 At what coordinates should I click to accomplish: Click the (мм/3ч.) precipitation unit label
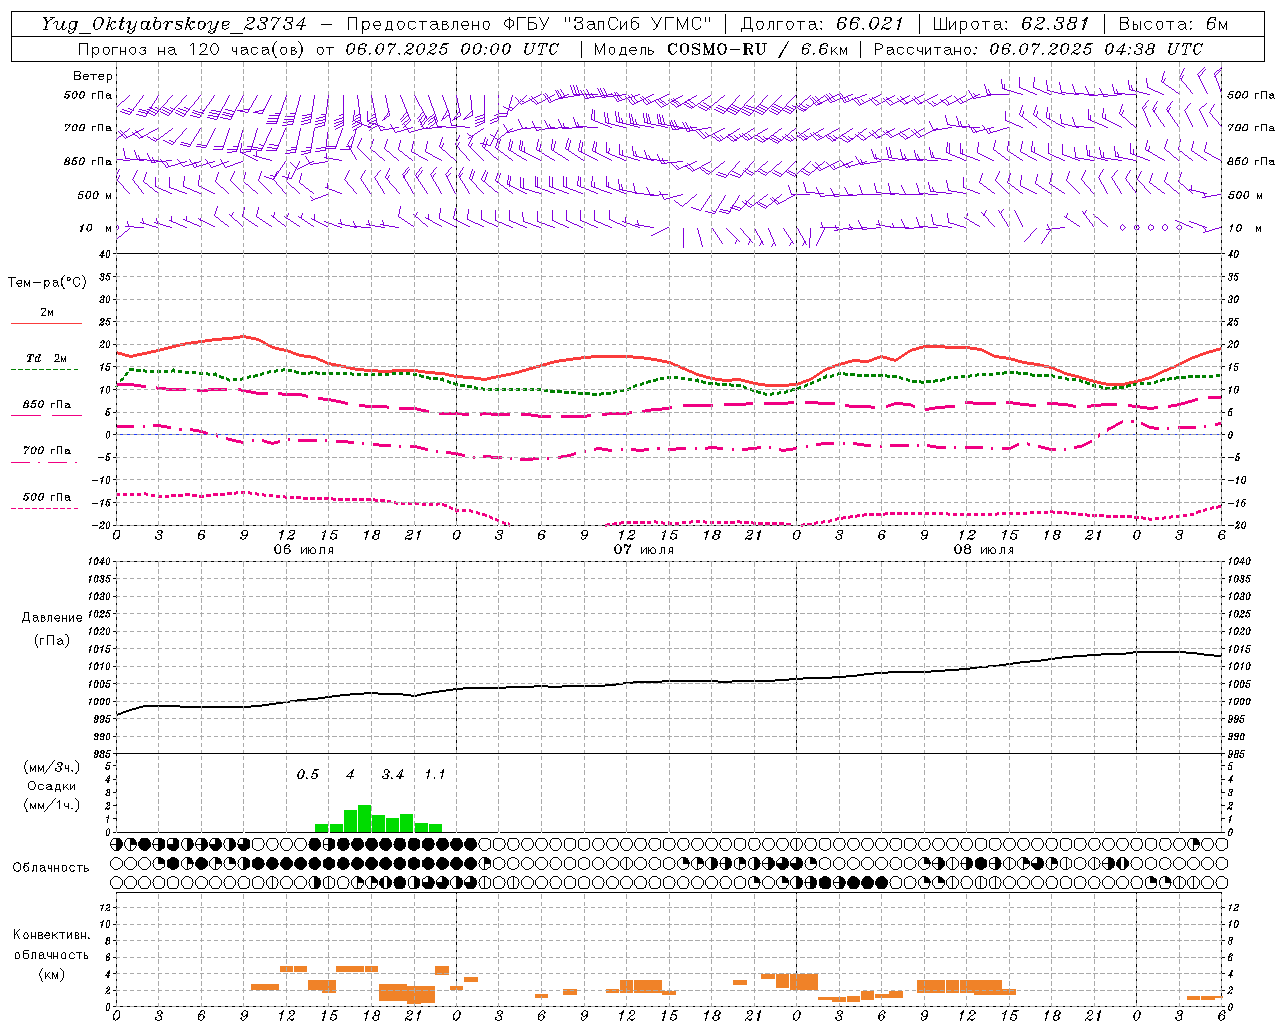pyautogui.click(x=52, y=767)
